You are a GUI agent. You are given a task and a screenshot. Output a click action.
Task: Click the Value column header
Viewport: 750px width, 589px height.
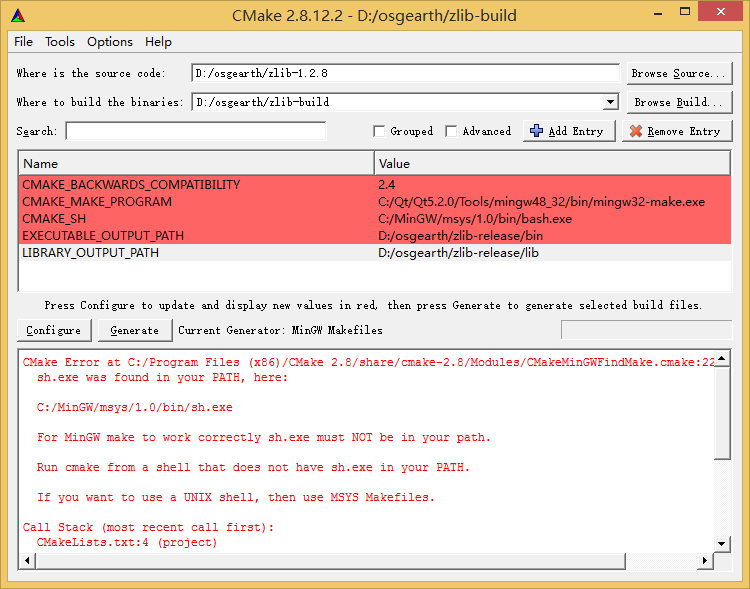point(552,164)
